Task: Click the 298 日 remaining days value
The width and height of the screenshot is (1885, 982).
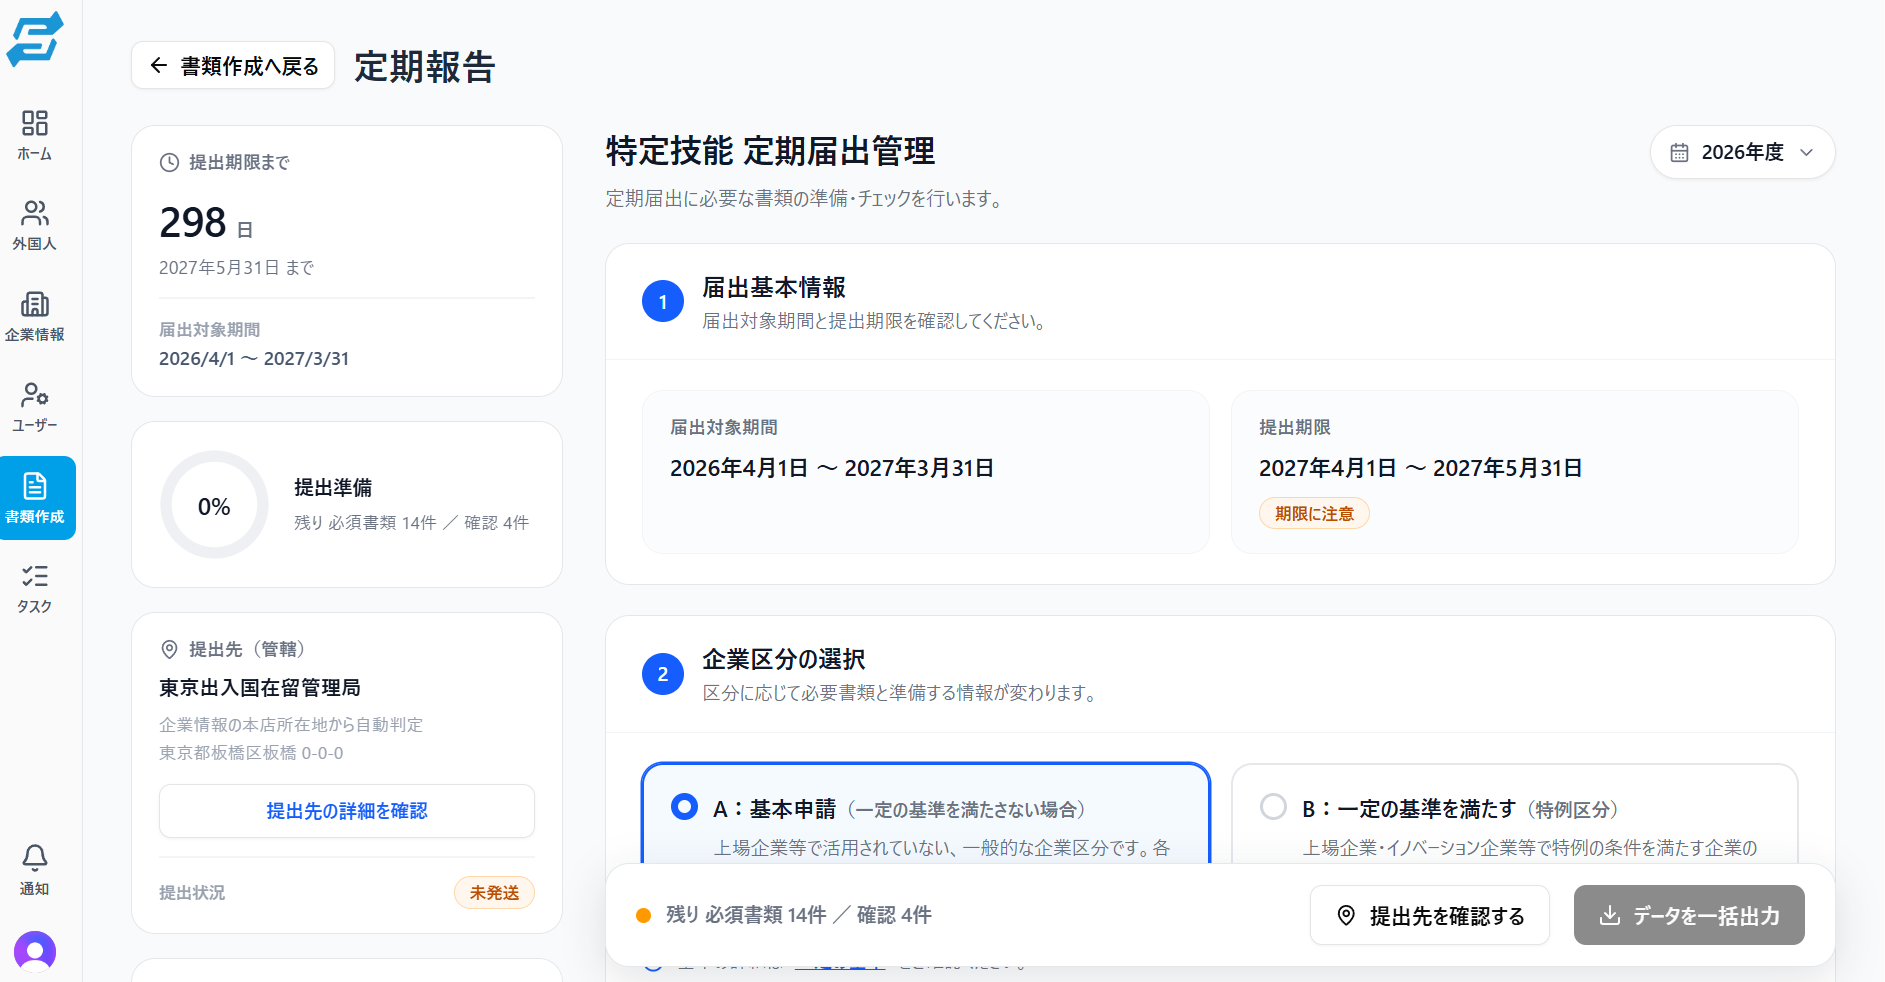Action: 206,223
